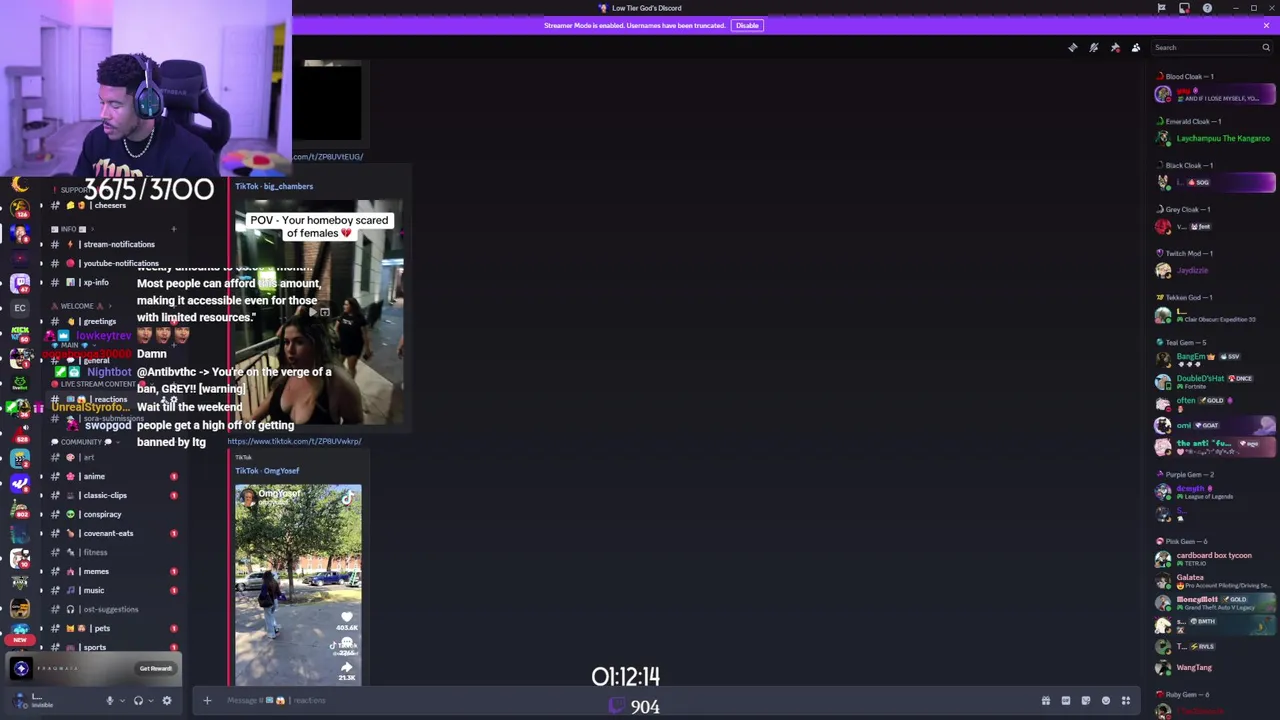Toggle the microphone mute icon
Image resolution: width=1280 pixels, height=720 pixels.
pyautogui.click(x=110, y=700)
